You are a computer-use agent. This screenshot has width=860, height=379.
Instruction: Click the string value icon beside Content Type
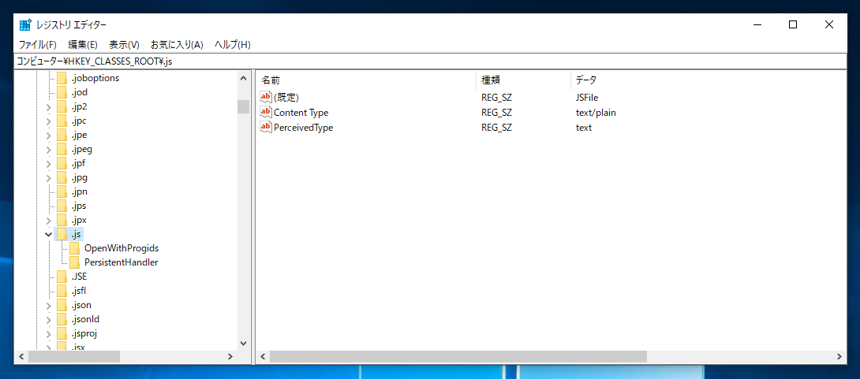coord(266,112)
